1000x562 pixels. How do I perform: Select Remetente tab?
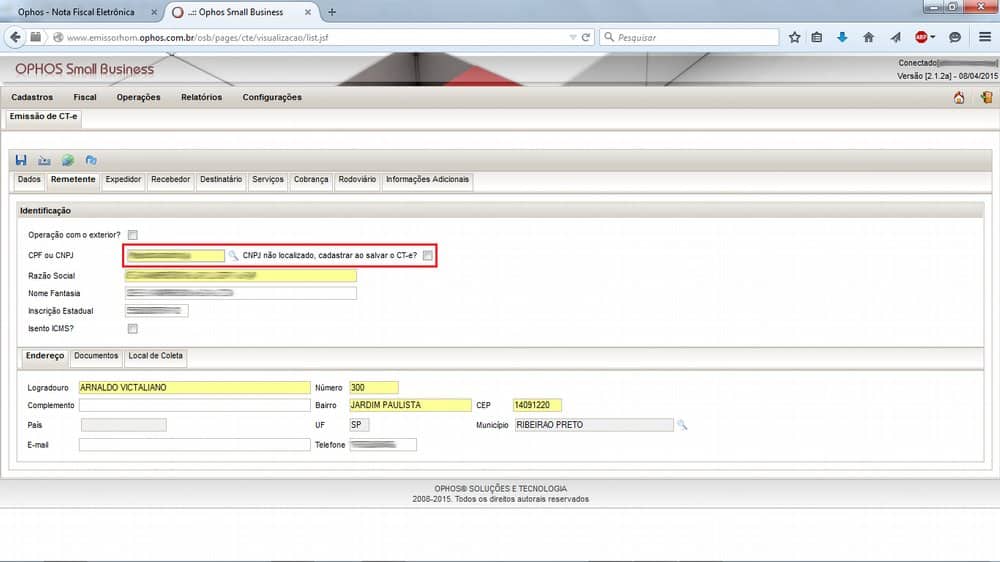[x=73, y=180]
